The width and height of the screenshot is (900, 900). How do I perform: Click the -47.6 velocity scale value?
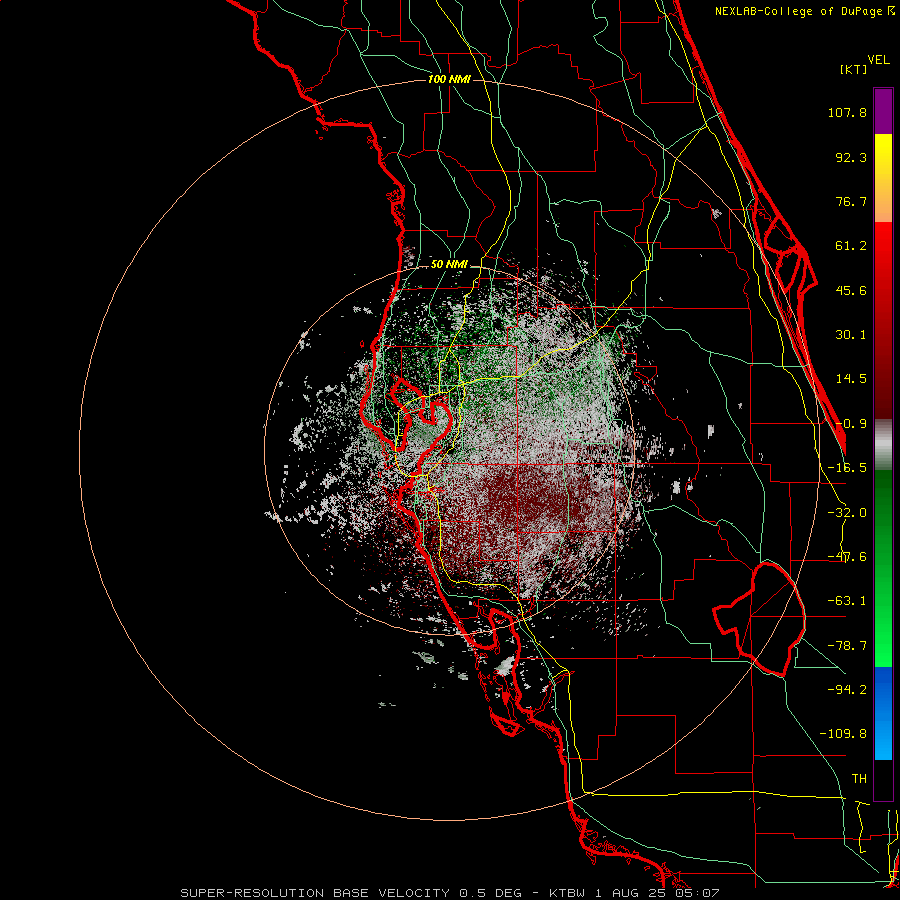(847, 557)
